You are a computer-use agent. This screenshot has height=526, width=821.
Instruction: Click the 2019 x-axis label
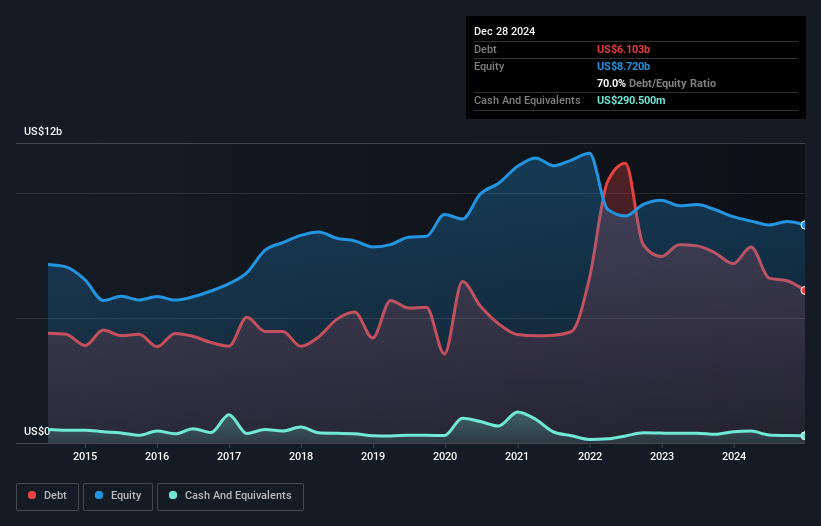point(373,456)
